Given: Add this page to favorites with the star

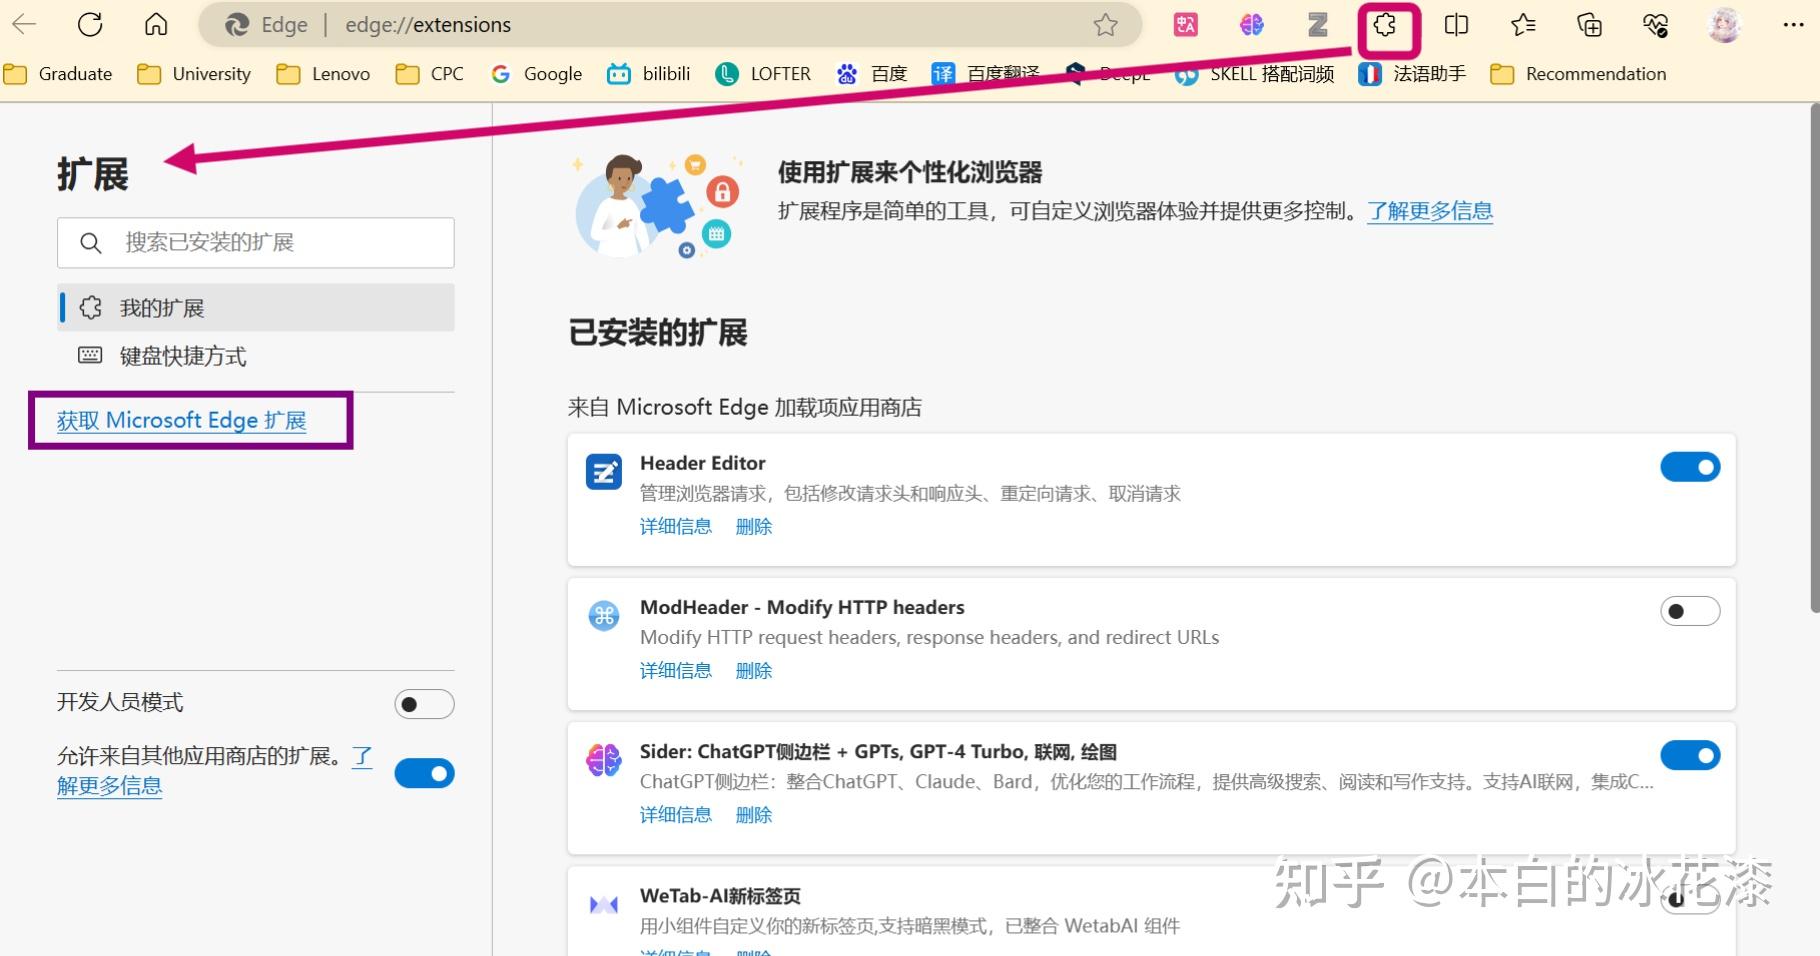Looking at the screenshot, I should (x=1105, y=25).
